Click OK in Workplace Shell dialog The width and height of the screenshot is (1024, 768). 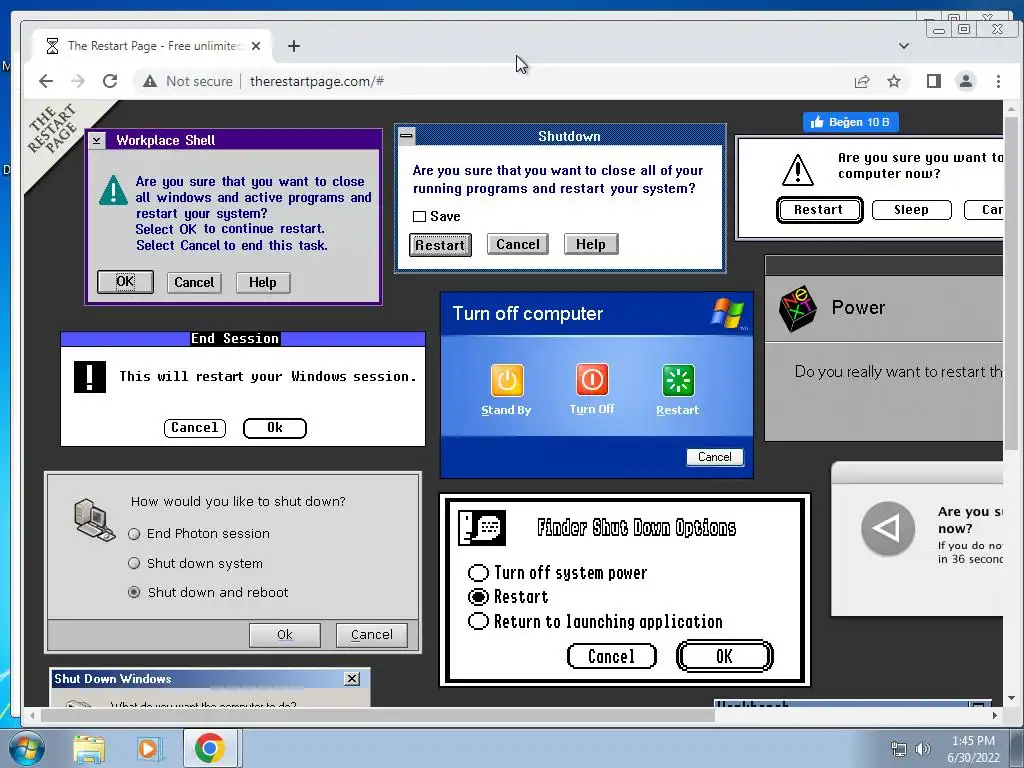[125, 282]
